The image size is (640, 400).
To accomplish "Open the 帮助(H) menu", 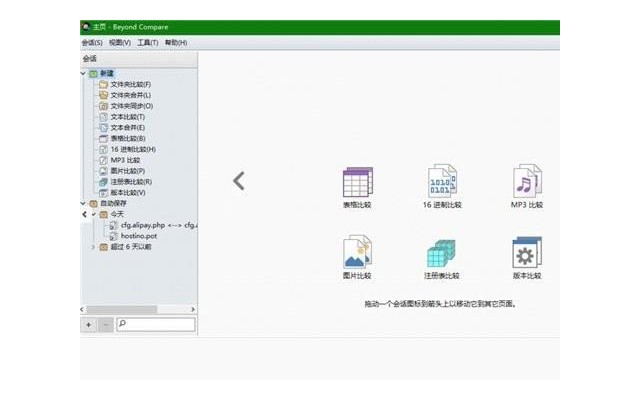I will [x=176, y=42].
